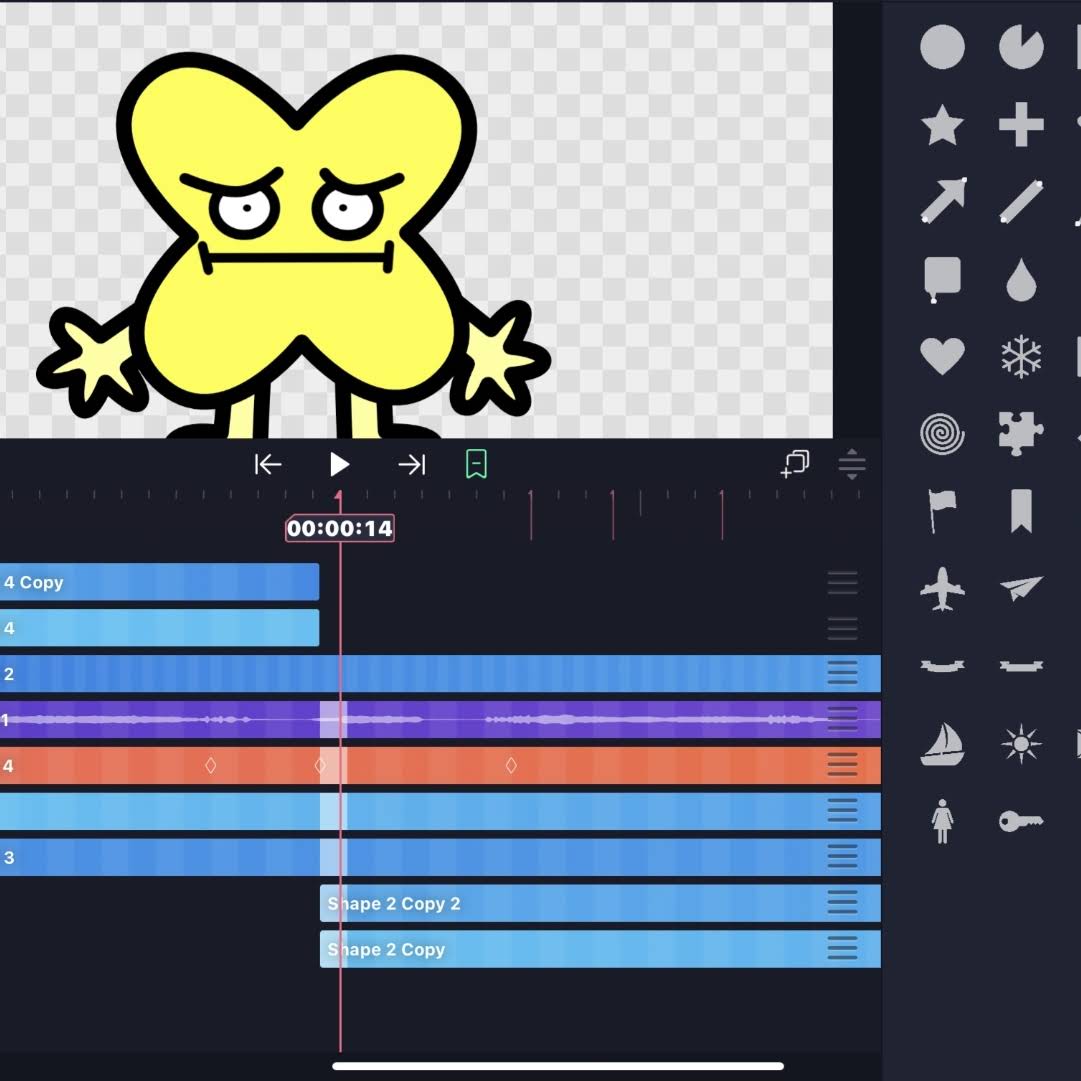Insert the spiral shape
This screenshot has width=1081, height=1081.
[942, 434]
